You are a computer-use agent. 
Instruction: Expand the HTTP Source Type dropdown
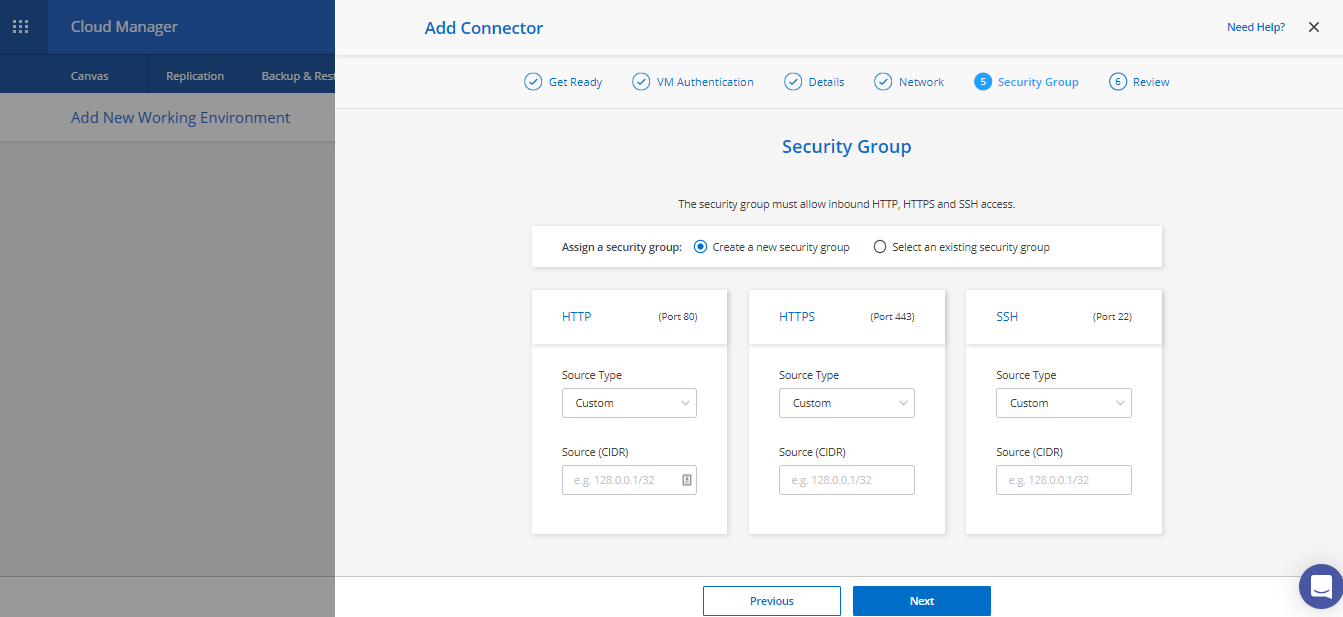coord(629,403)
